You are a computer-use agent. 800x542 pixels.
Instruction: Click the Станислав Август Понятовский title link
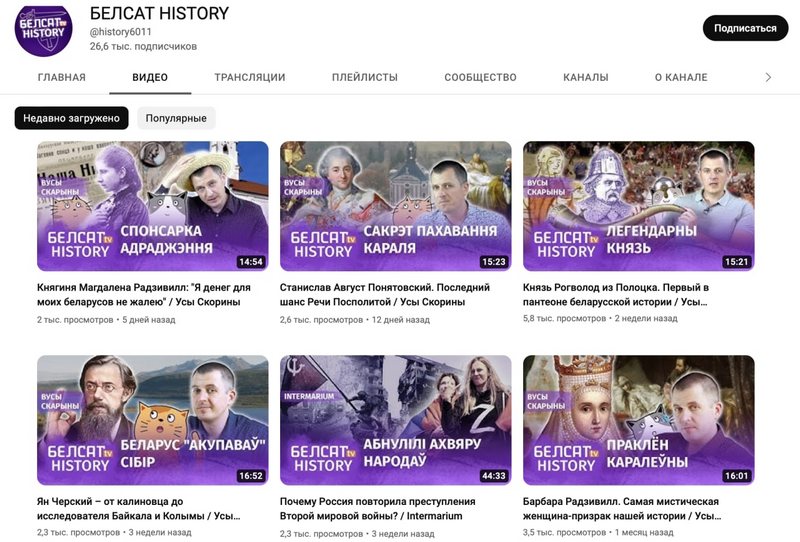point(387,294)
